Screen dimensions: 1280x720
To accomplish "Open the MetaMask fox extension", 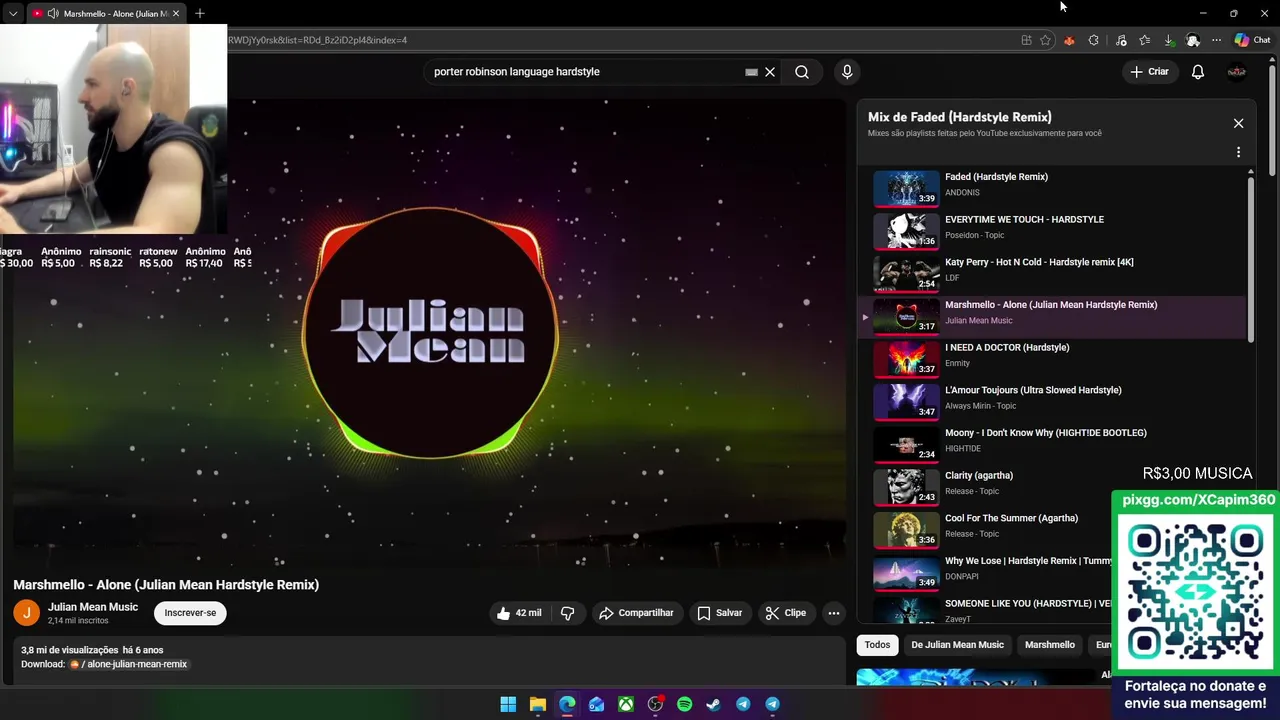I will coord(1069,40).
